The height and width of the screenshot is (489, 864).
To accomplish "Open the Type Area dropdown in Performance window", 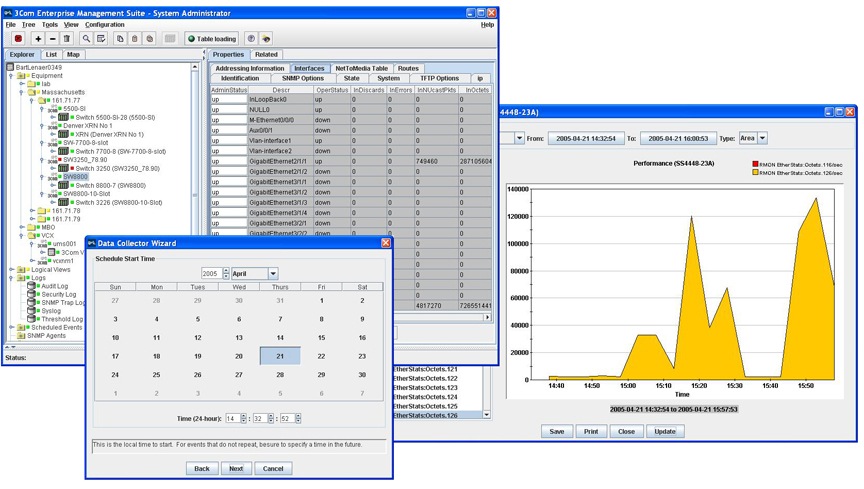I will point(763,138).
